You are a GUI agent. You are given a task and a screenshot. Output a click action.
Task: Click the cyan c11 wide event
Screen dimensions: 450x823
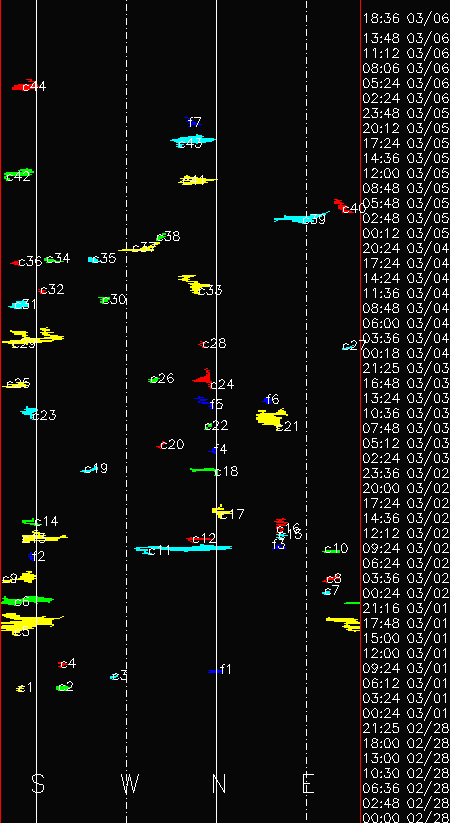click(183, 549)
